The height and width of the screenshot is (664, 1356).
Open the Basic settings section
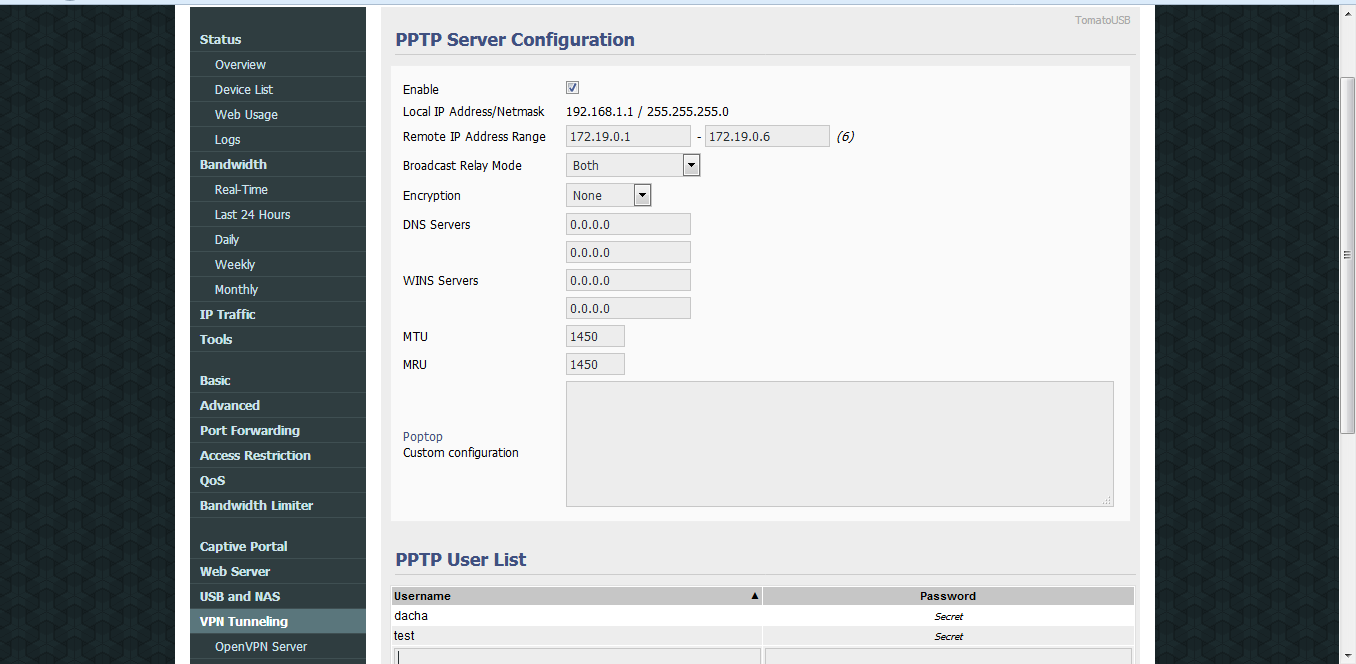(x=278, y=380)
